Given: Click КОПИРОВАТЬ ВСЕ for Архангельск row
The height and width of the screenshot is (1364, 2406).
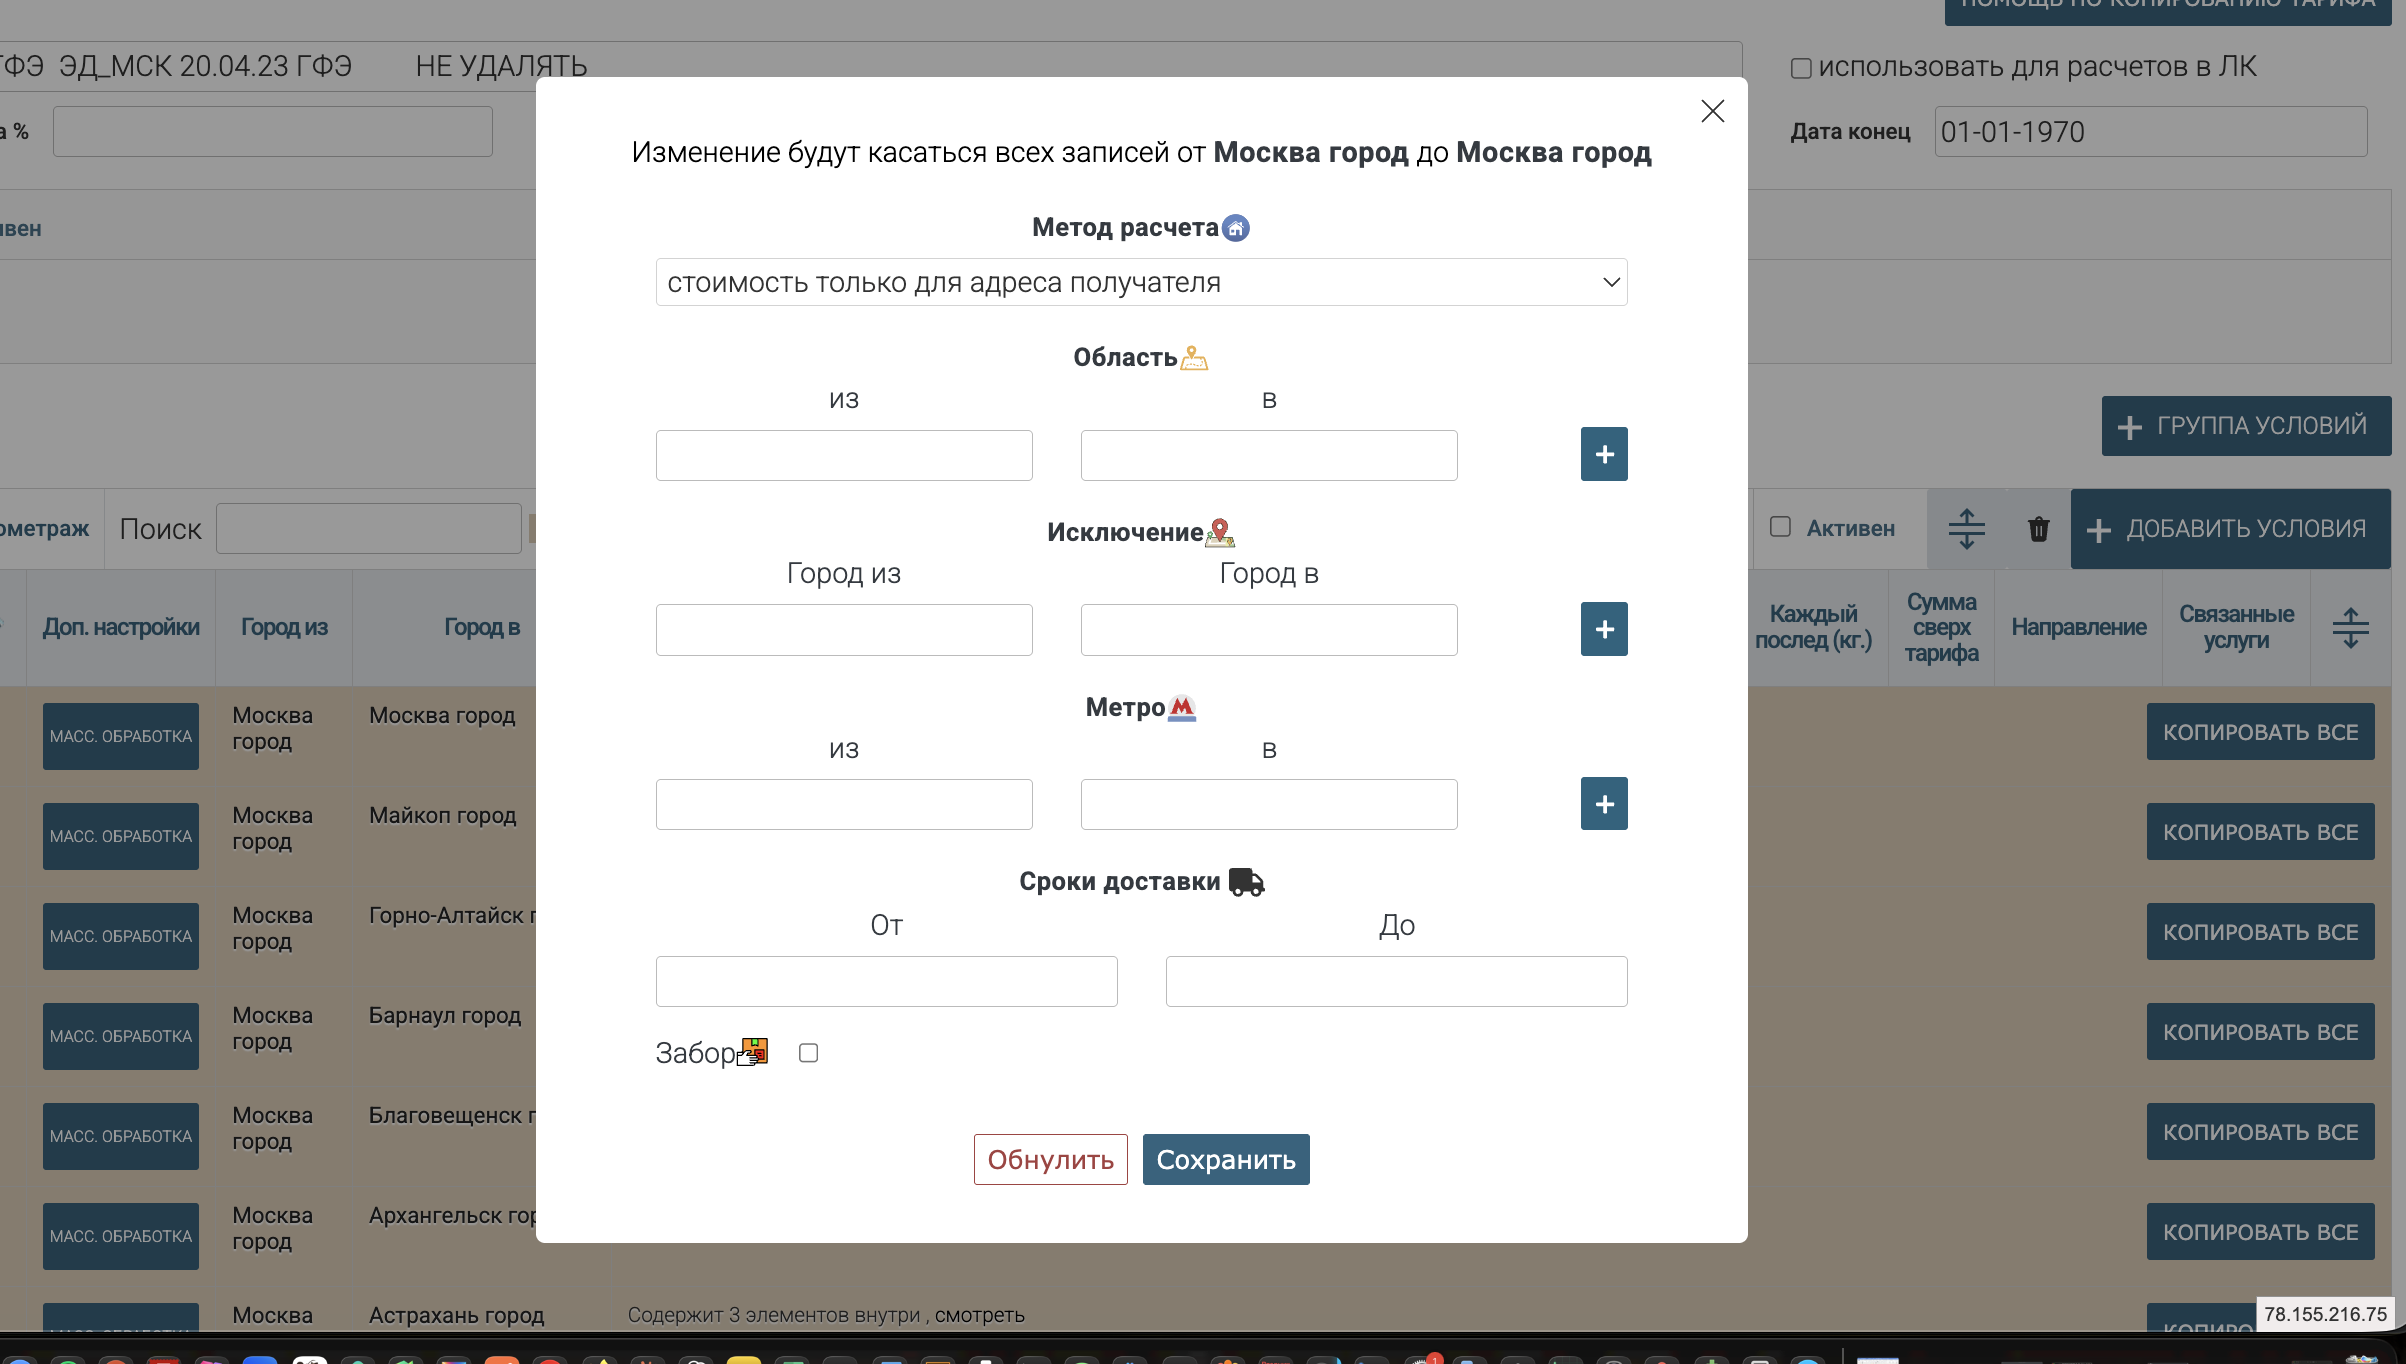Looking at the screenshot, I should click(x=2260, y=1232).
